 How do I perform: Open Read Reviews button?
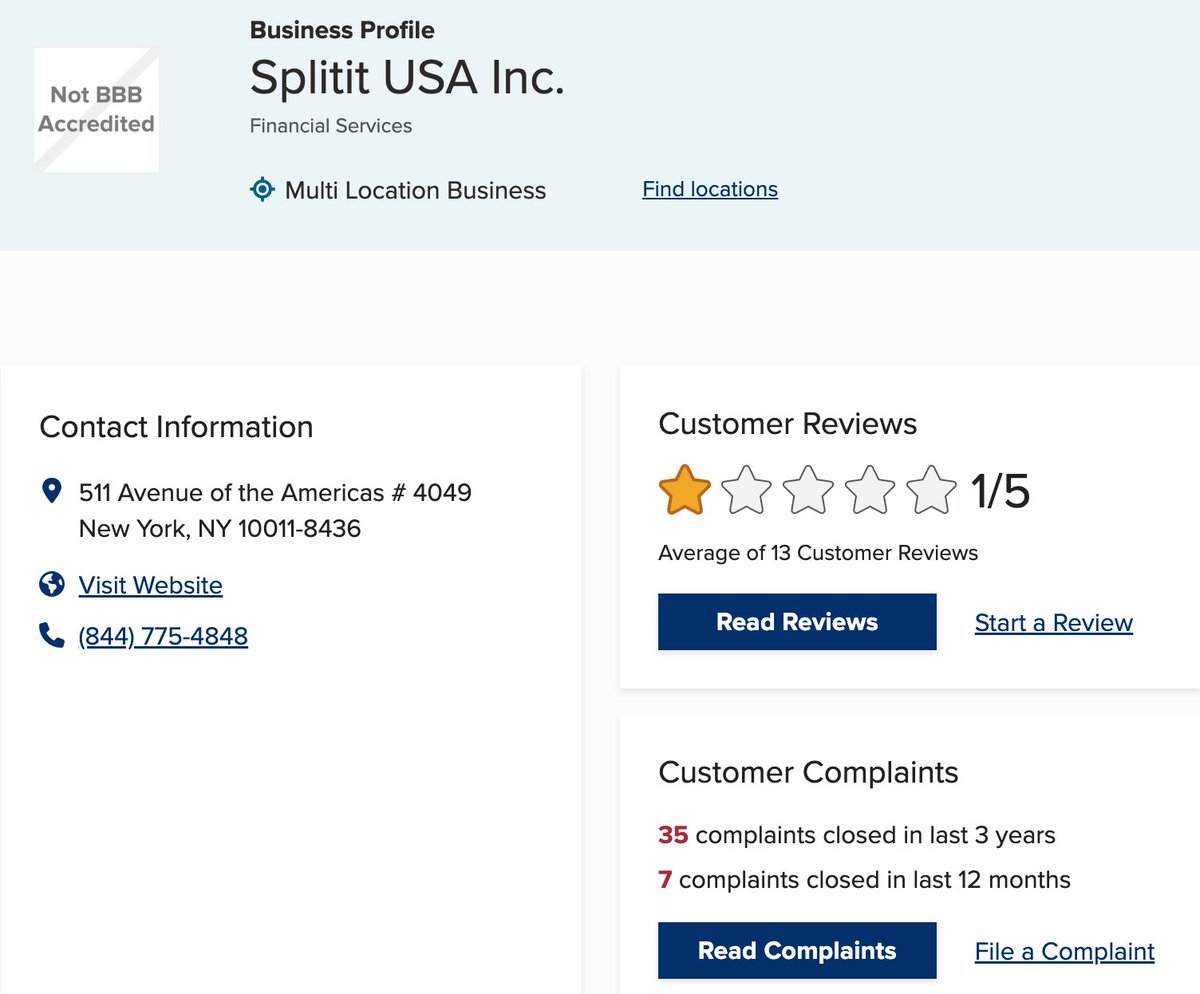pyautogui.click(x=797, y=622)
